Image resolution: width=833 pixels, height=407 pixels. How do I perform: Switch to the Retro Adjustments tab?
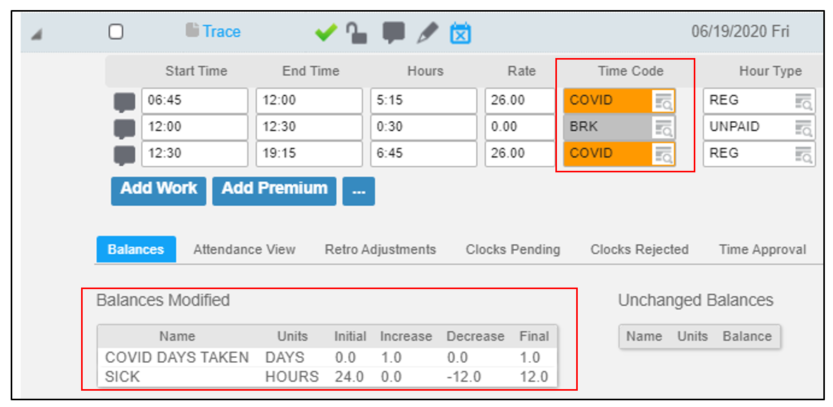tap(380, 250)
